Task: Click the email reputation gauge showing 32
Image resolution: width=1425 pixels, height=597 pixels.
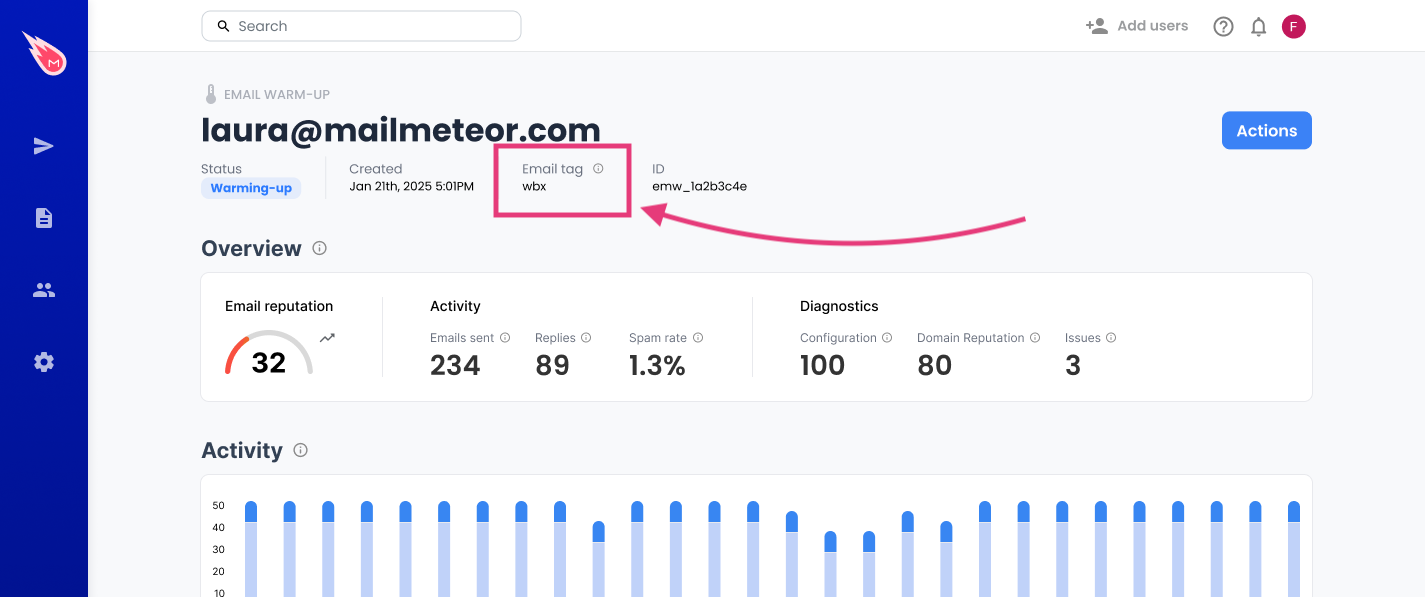Action: 269,354
